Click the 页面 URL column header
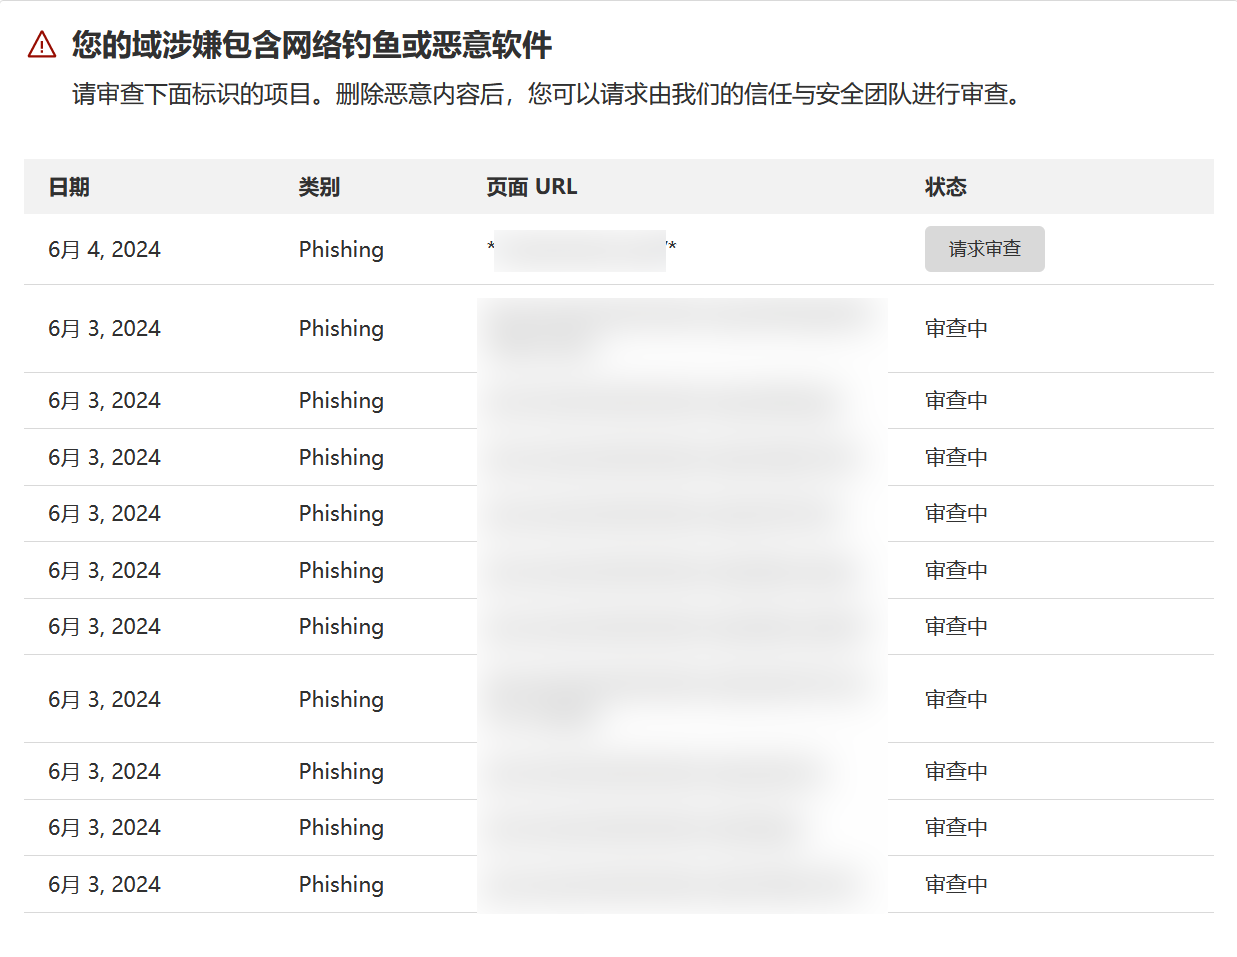This screenshot has height=957, width=1237. (x=531, y=187)
